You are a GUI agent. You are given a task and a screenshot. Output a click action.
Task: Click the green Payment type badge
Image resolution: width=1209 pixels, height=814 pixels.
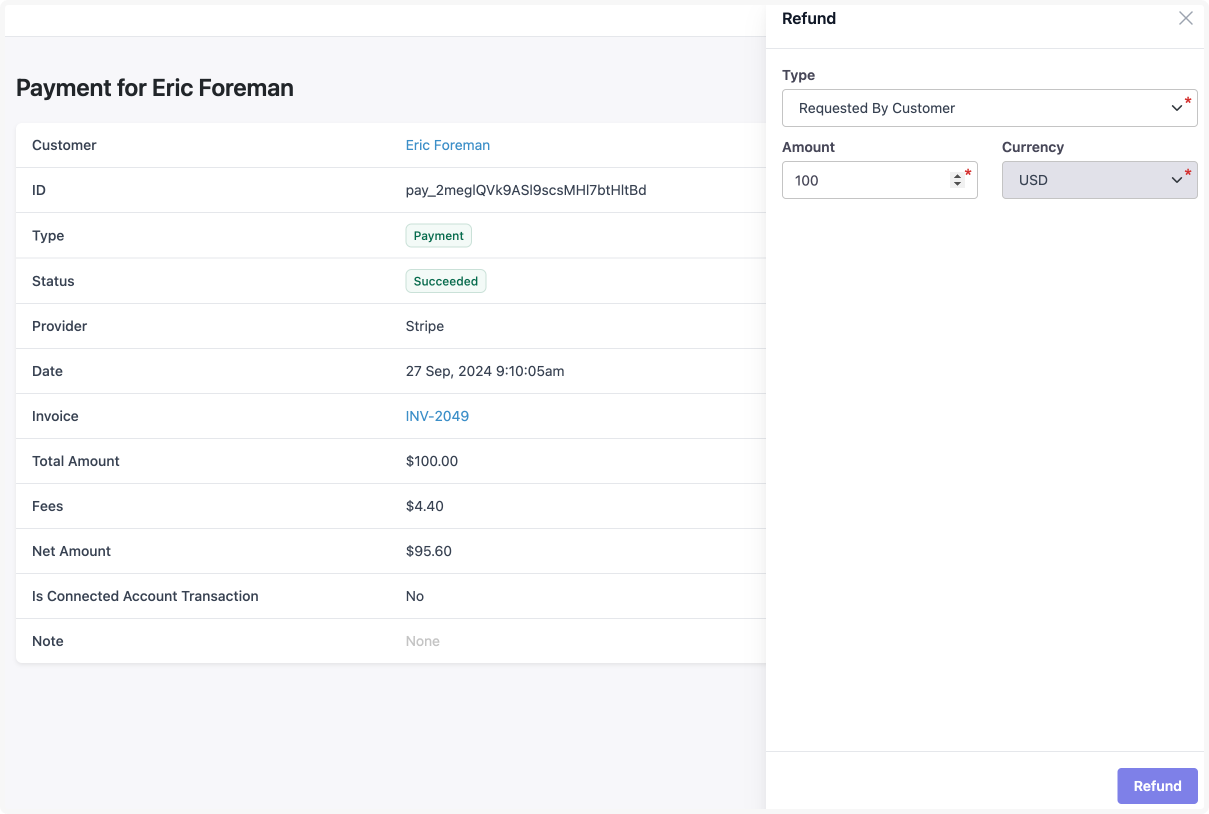[x=438, y=236]
